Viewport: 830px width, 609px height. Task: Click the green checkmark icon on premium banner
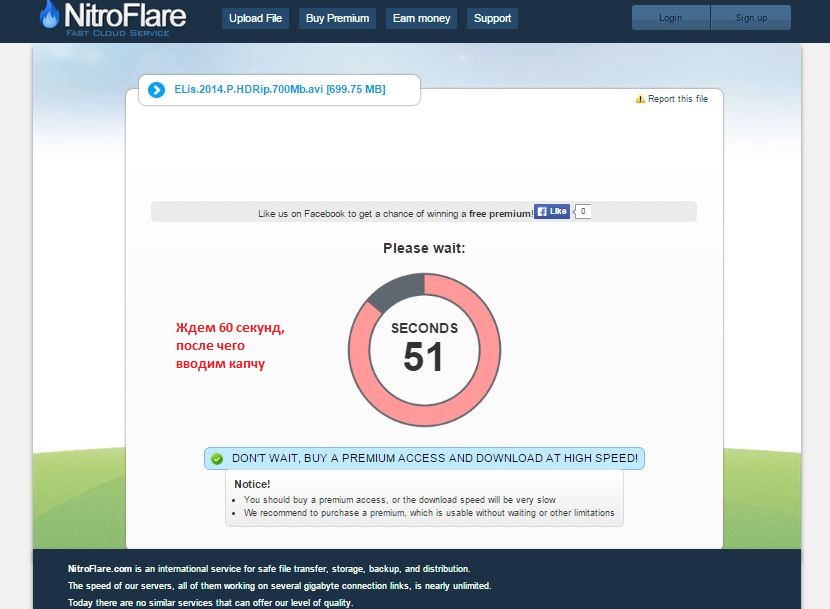coord(216,459)
